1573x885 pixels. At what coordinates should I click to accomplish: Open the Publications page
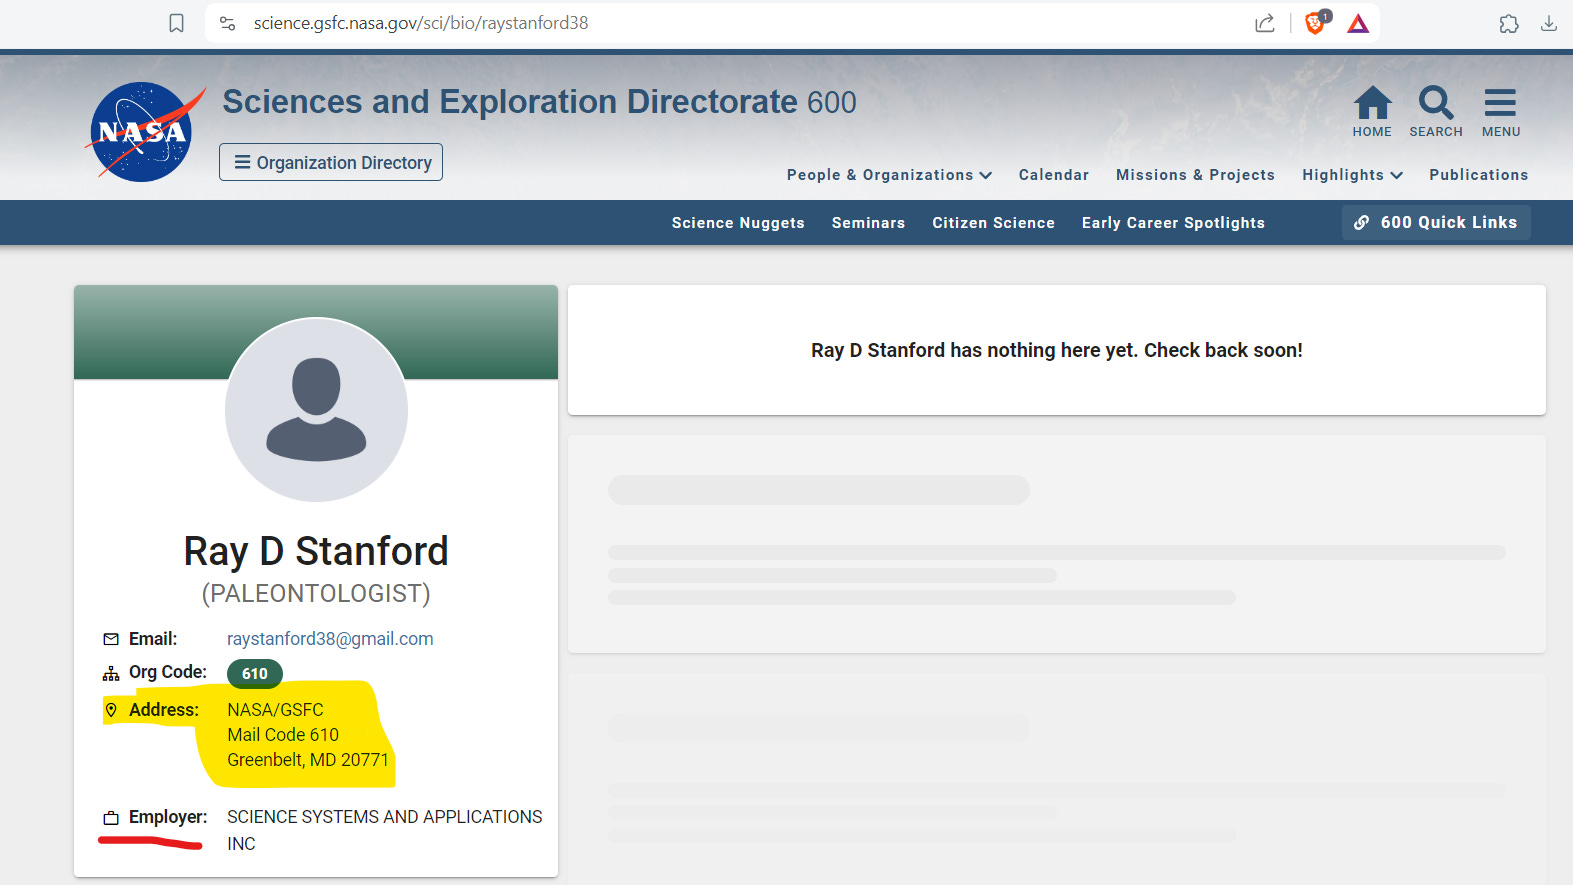coord(1478,175)
